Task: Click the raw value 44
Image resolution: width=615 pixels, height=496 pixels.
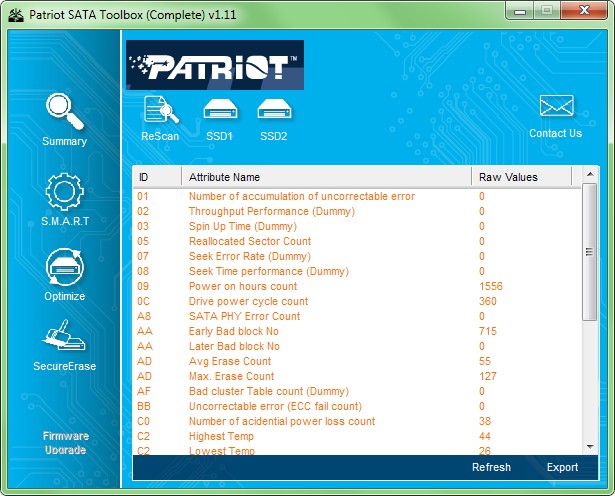Action: (485, 436)
